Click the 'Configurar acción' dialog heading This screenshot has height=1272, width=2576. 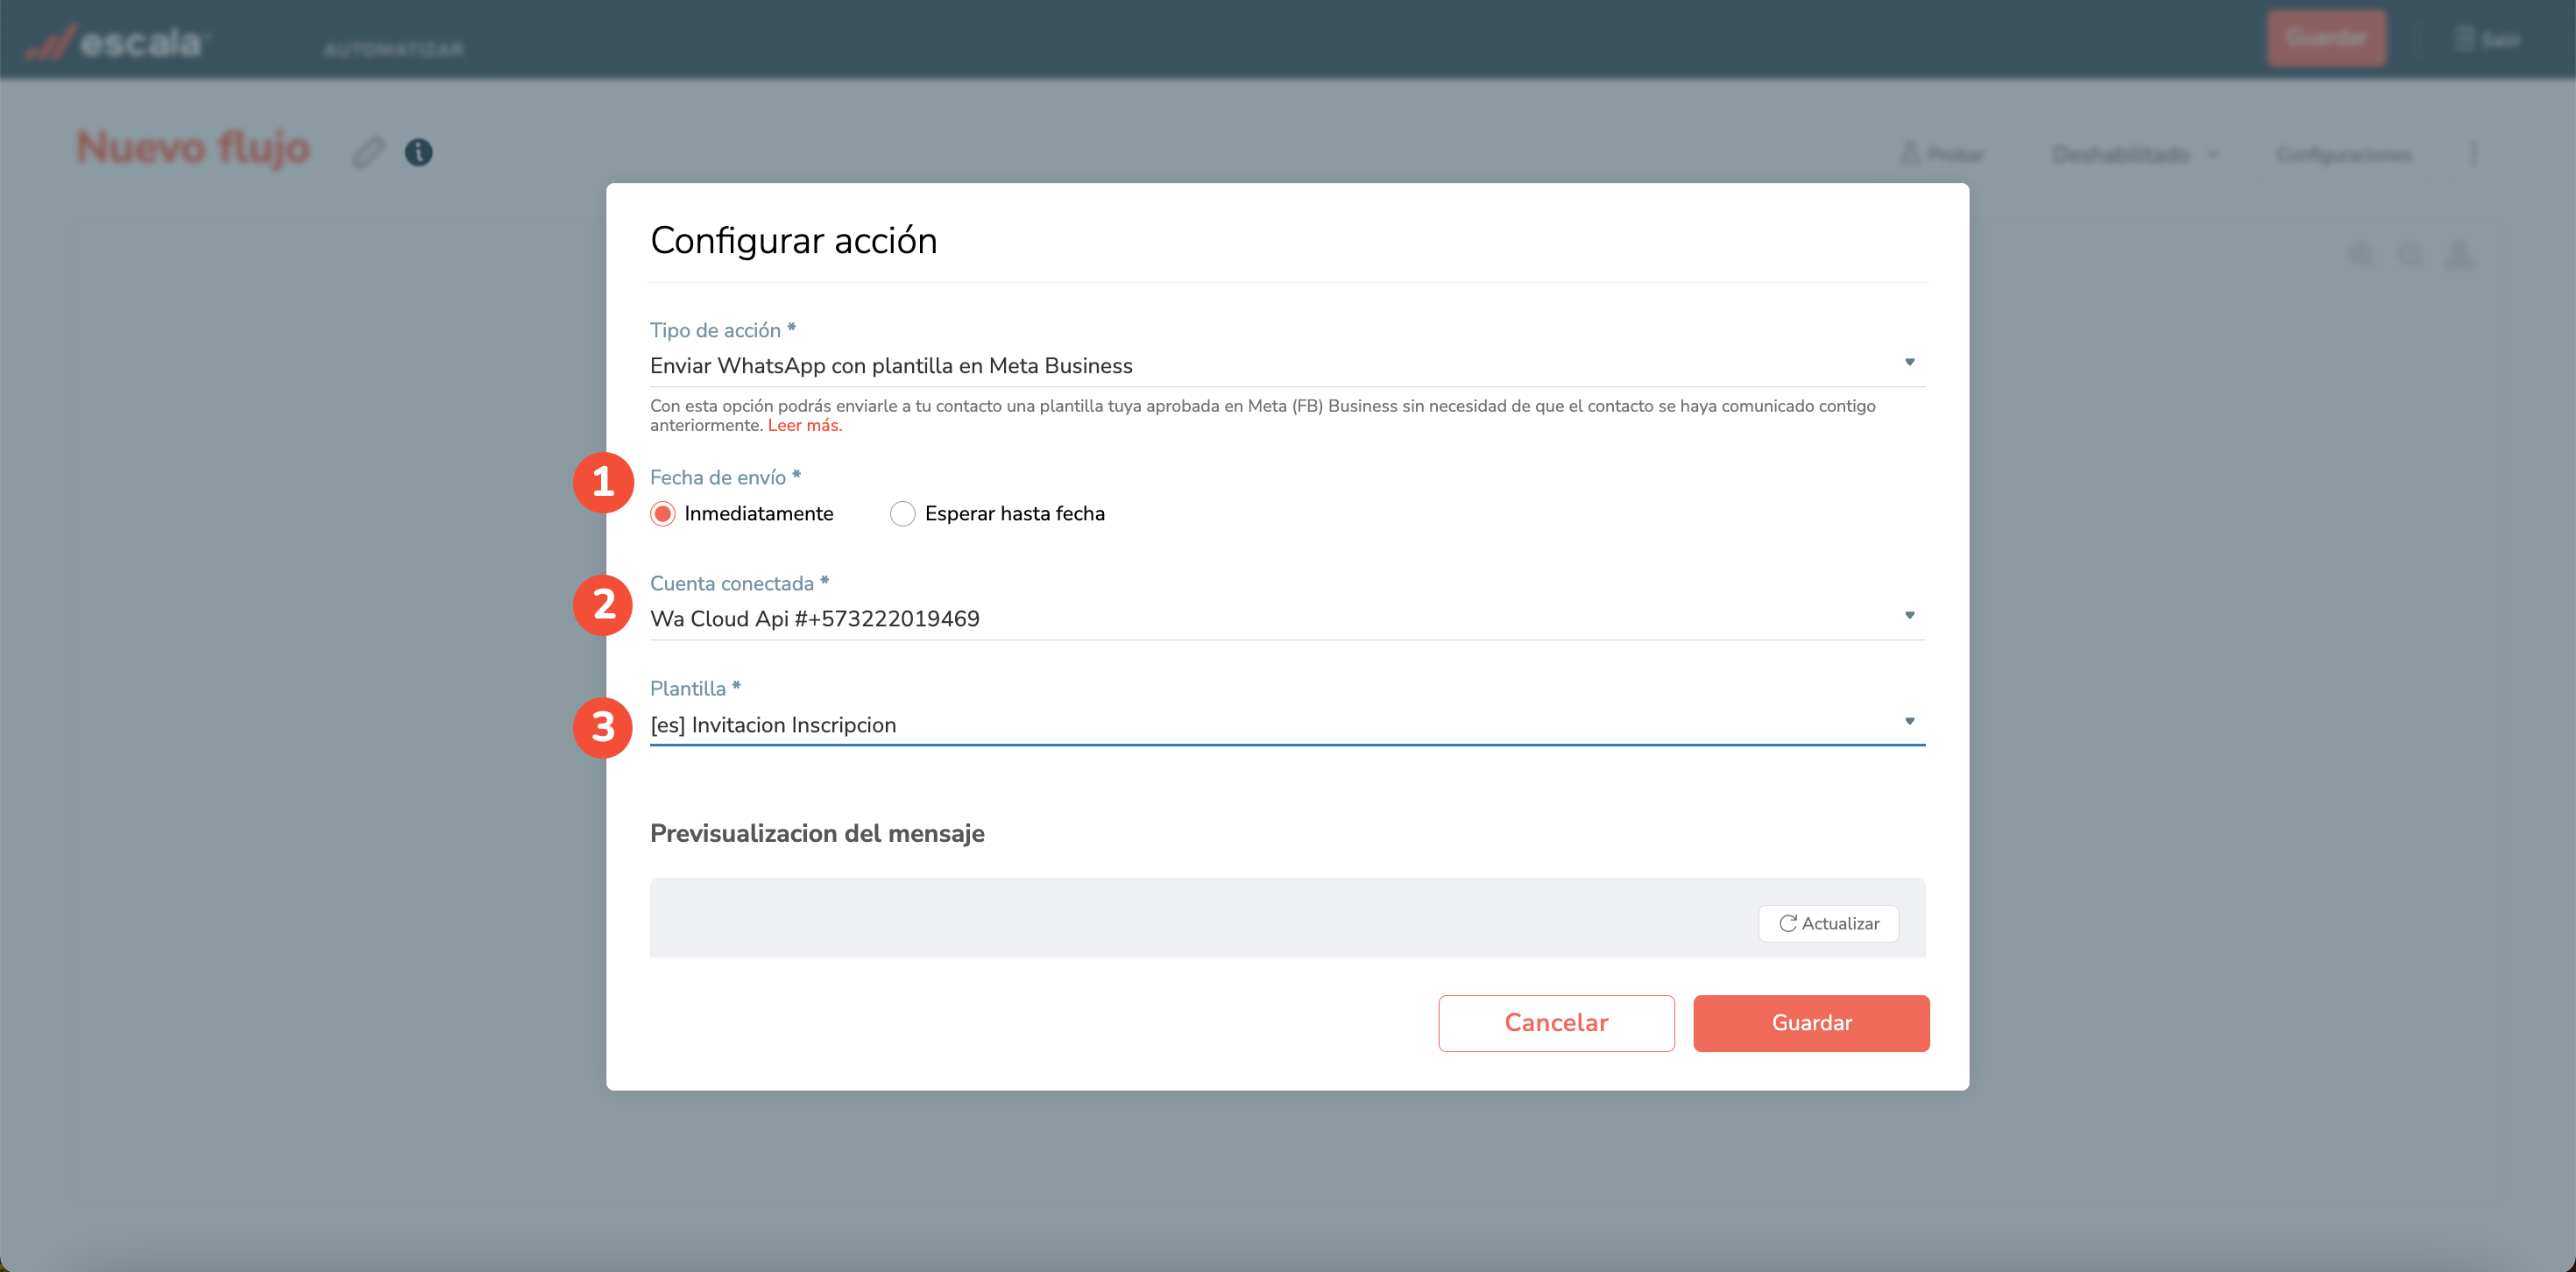click(793, 240)
